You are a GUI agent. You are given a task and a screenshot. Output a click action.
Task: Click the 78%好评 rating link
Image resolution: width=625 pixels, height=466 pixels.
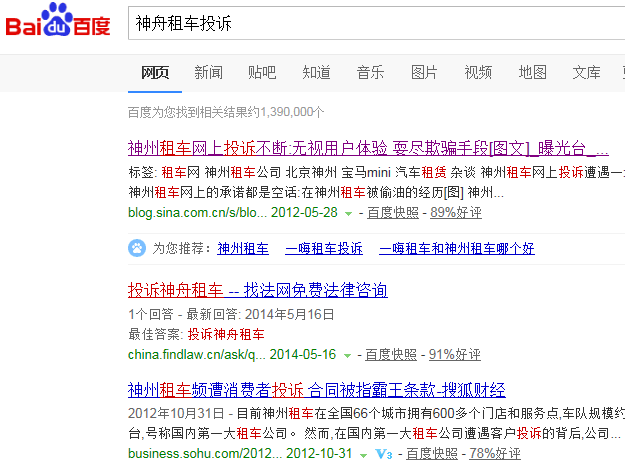pyautogui.click(x=495, y=454)
